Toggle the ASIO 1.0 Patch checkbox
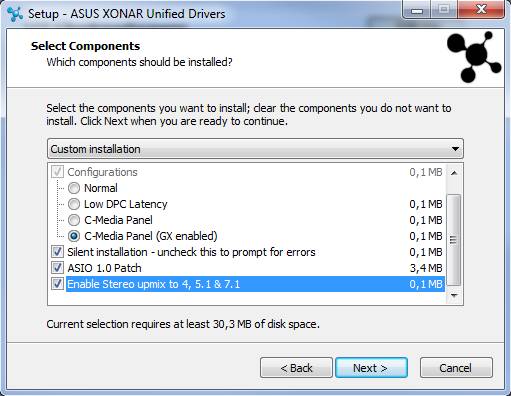Screen dimensions: 511x396 [x=57, y=268]
